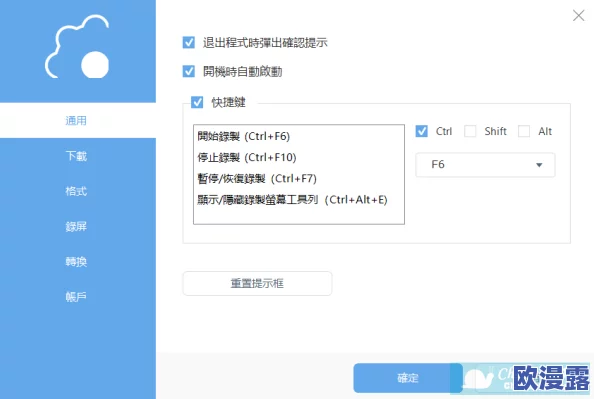Switch to the 帳戶 tab
This screenshot has width=594, height=399.
[78, 297]
